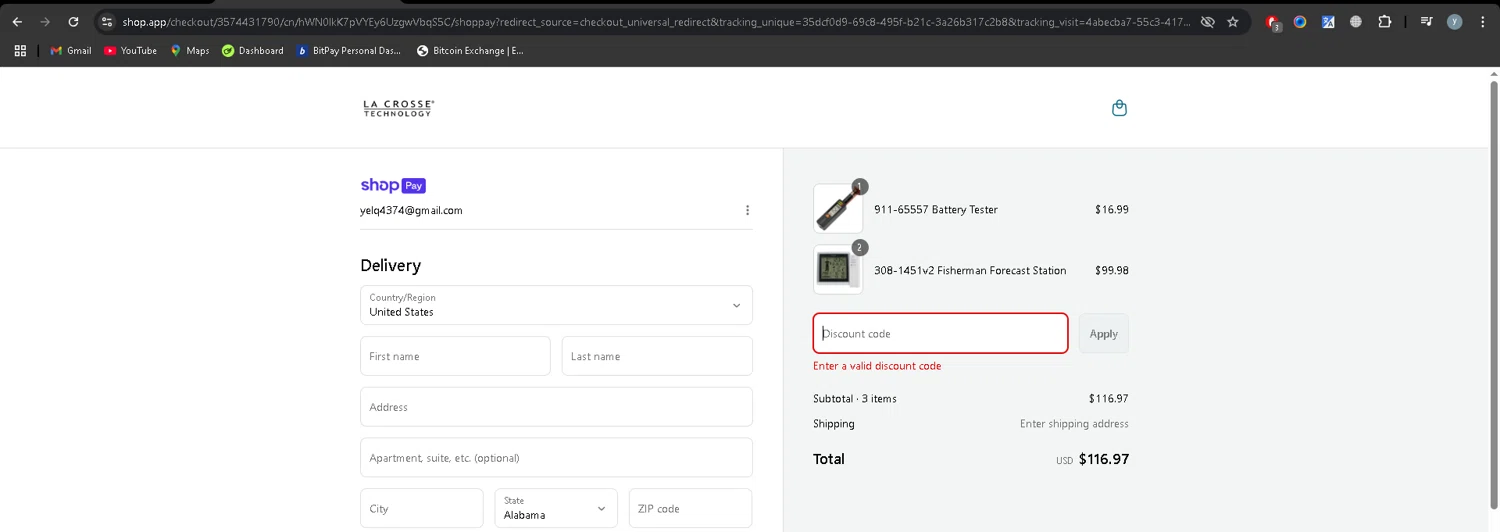The width and height of the screenshot is (1500, 532).
Task: Click the browser forward arrow
Action: (x=45, y=21)
